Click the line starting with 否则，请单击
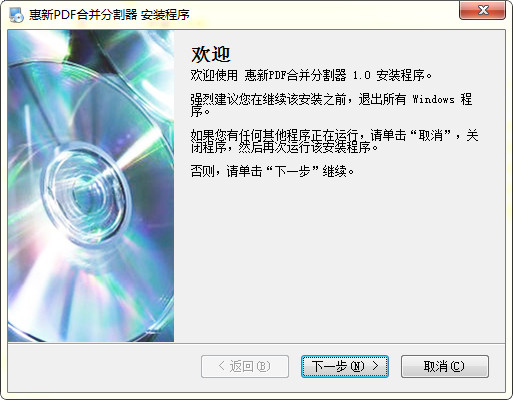Viewport: 513px width, 400px height. coord(272,171)
